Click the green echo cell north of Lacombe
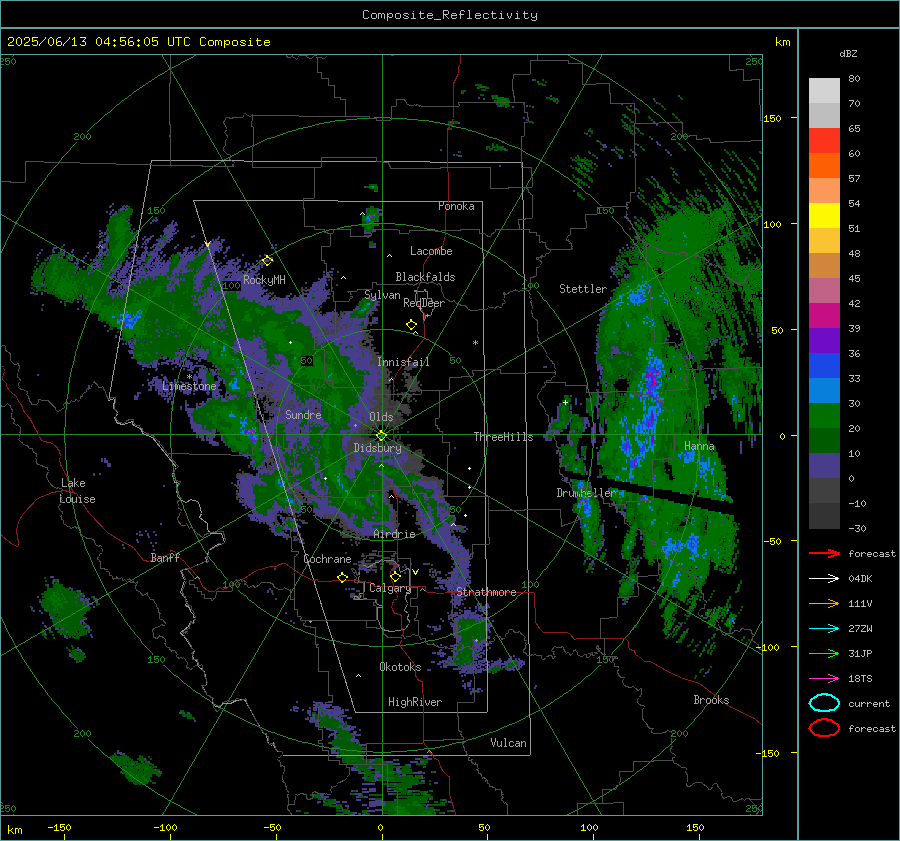The width and height of the screenshot is (900, 841). 371,219
